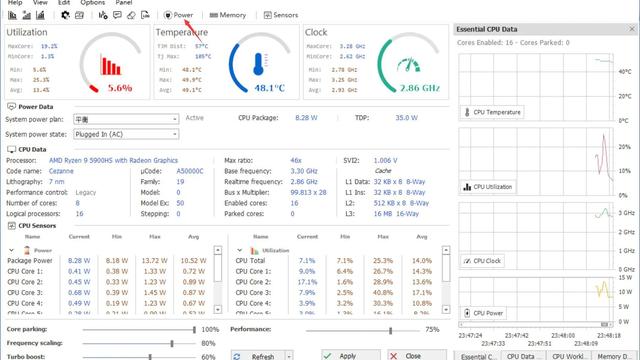
Task: Toggle the CPU Sensors section expander
Action: tap(11, 226)
